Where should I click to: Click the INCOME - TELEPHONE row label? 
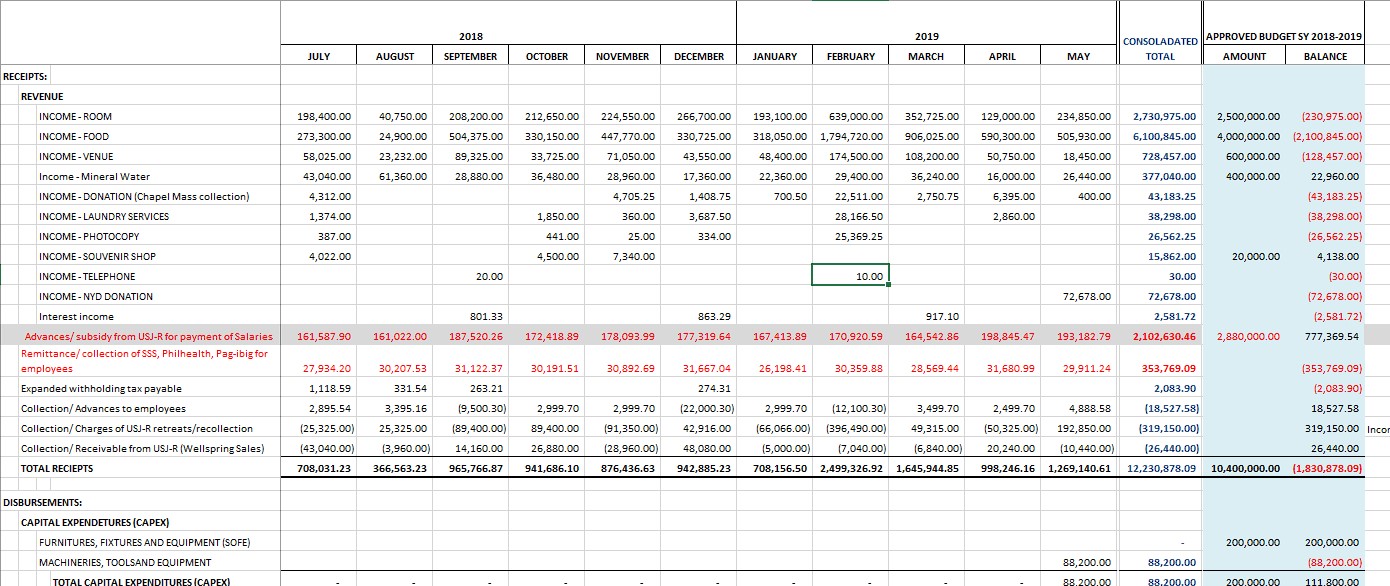pos(86,277)
